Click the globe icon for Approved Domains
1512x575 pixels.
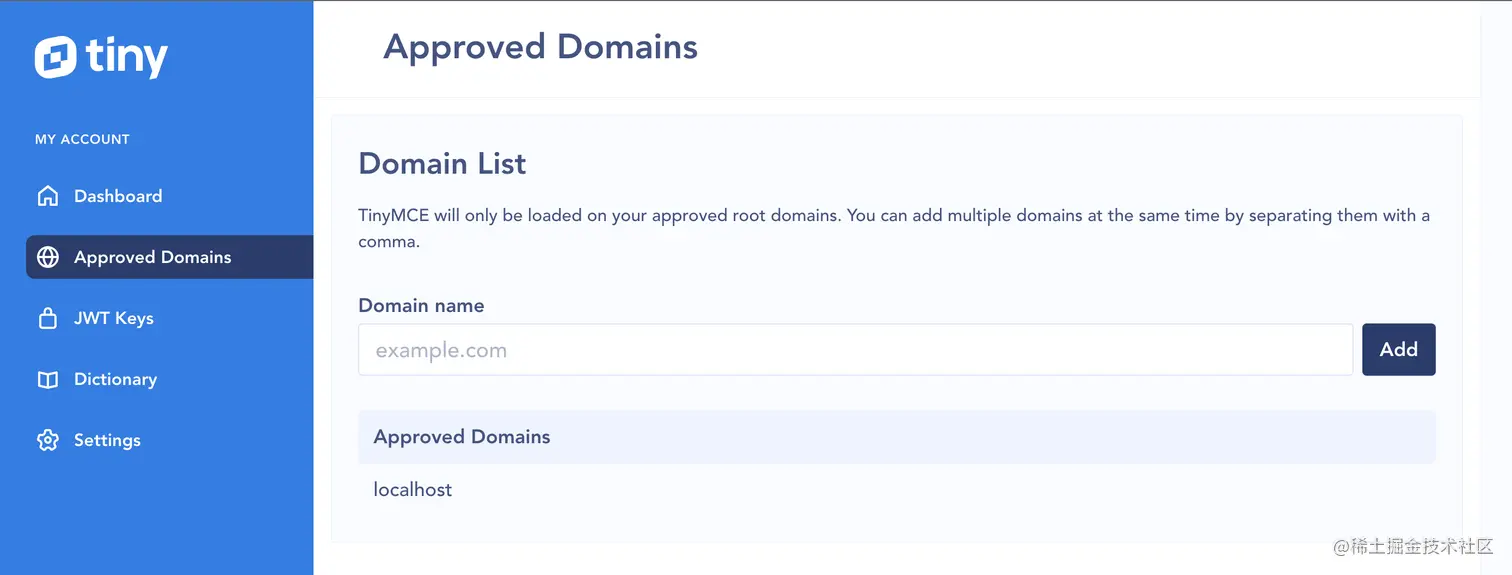click(47, 257)
